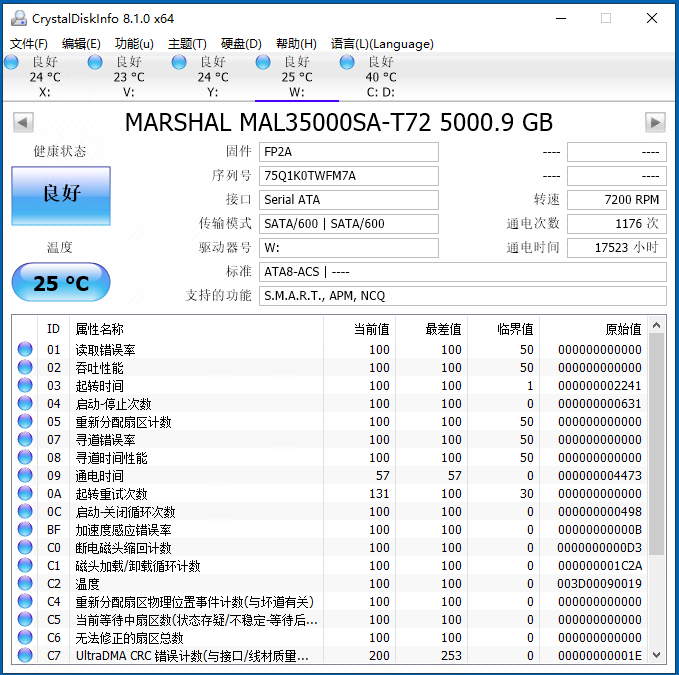The image size is (679, 675).
Task: Click status orb for C1 磁头加载/卸载循环计数
Action: coord(25,565)
